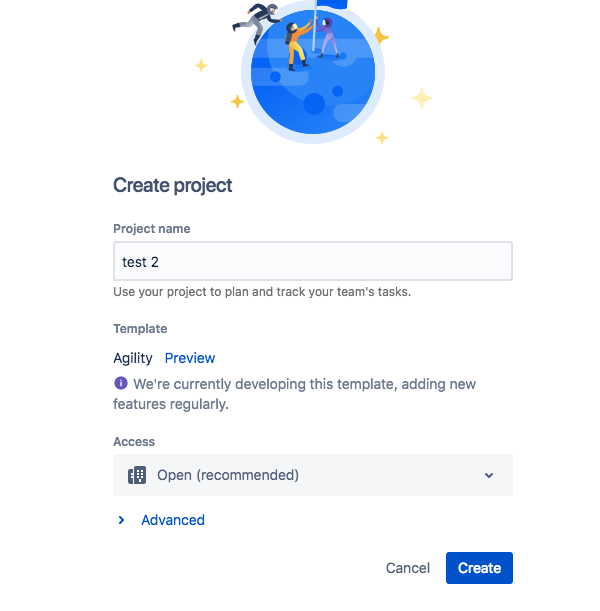The height and width of the screenshot is (611, 600).
Task: Click the building icon in Access field
Action: (137, 475)
